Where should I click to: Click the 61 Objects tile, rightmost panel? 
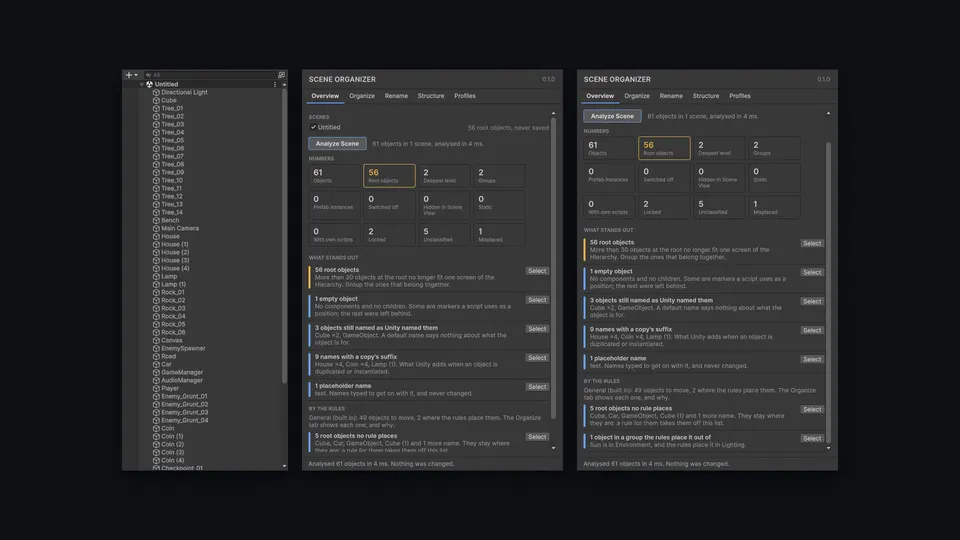(609, 148)
